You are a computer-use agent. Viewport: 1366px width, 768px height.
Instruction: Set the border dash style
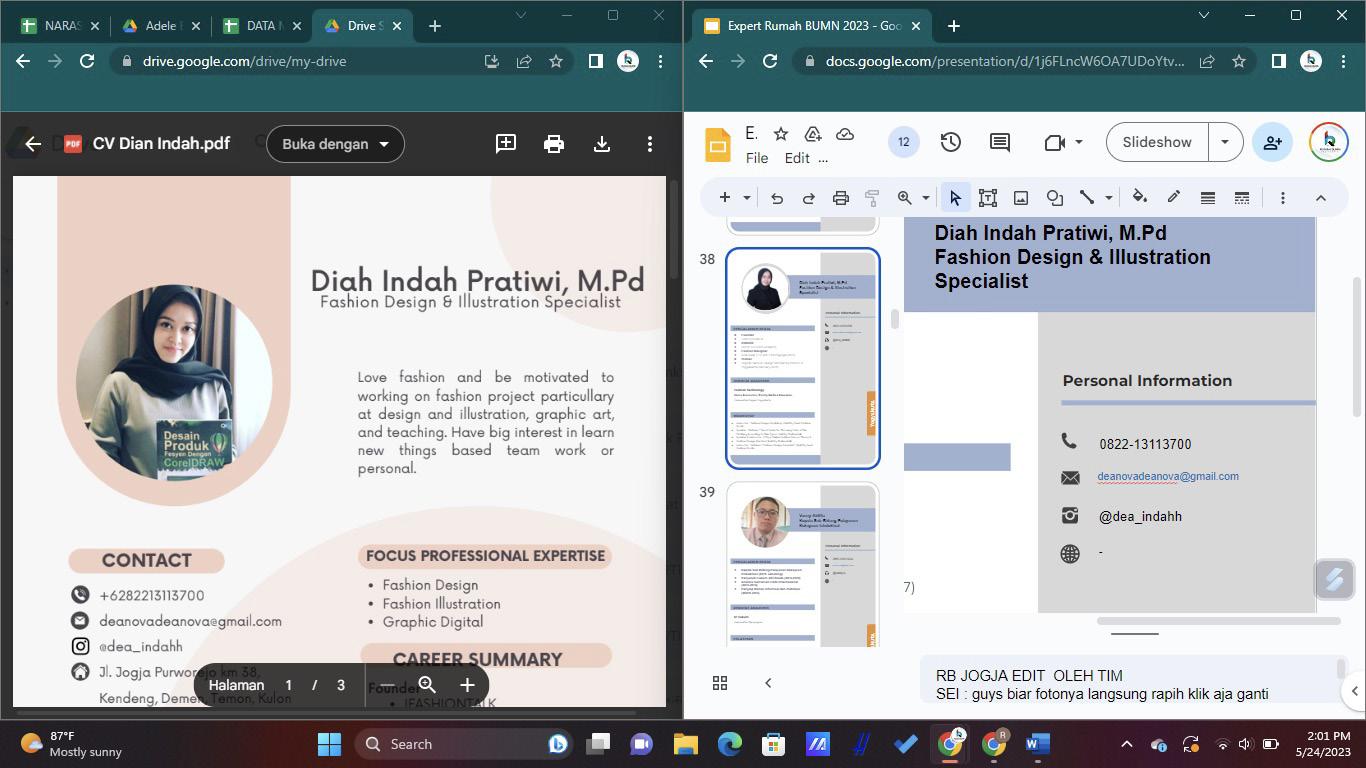[1242, 198]
